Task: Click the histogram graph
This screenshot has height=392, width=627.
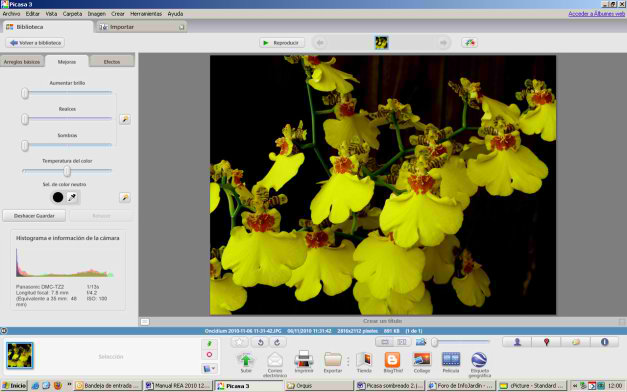Action: click(x=64, y=263)
